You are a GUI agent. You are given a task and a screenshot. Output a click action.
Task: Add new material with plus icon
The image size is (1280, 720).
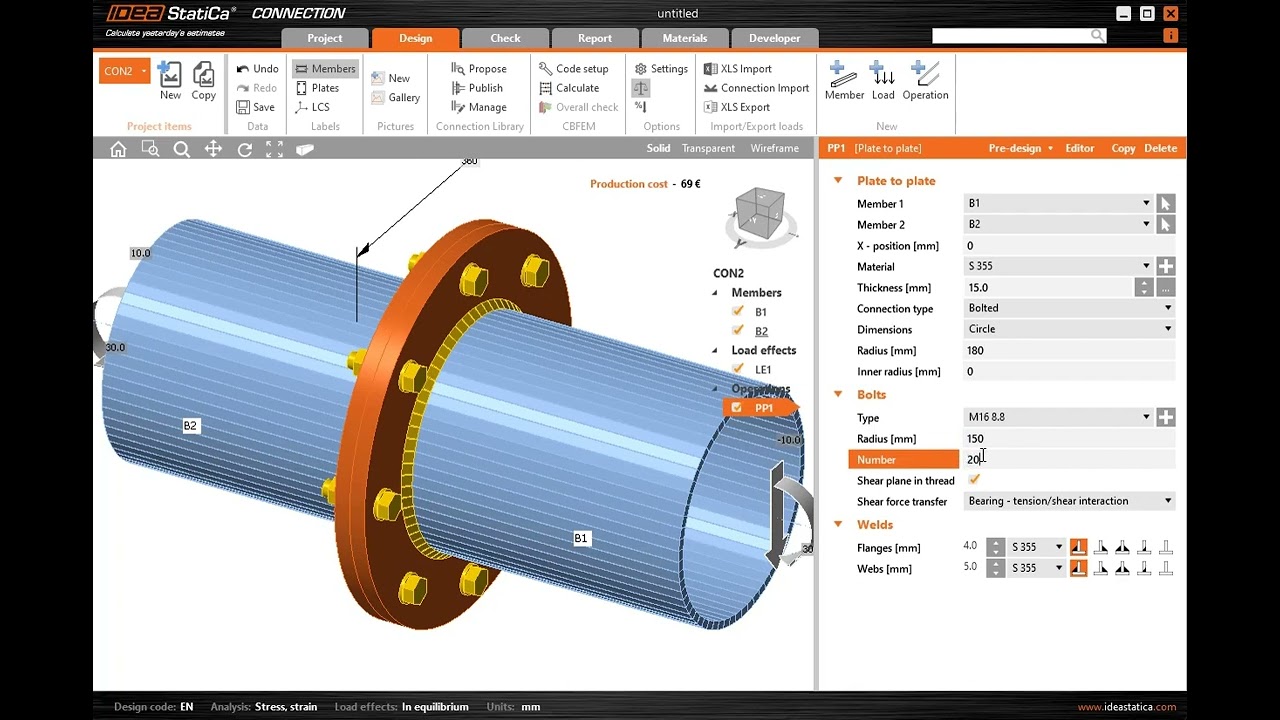click(x=1165, y=266)
